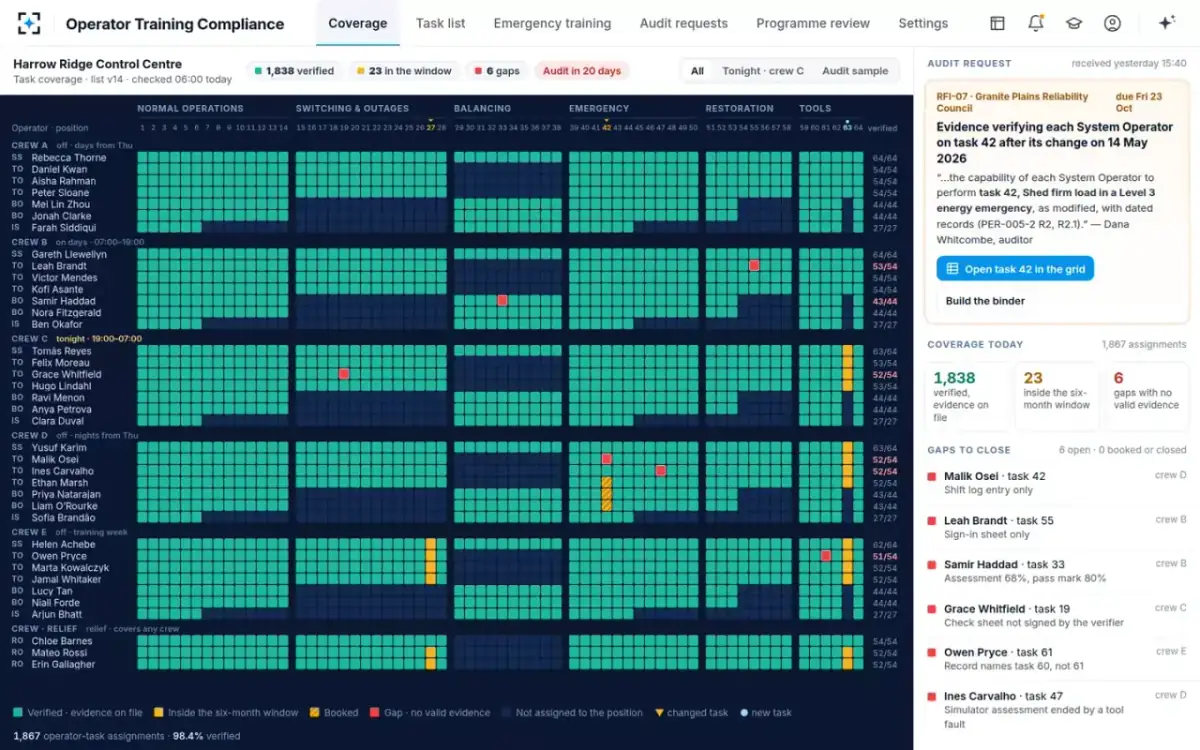Screen dimensions: 1200x750
Task: Select column 42 changed-task header
Action: tap(606, 127)
